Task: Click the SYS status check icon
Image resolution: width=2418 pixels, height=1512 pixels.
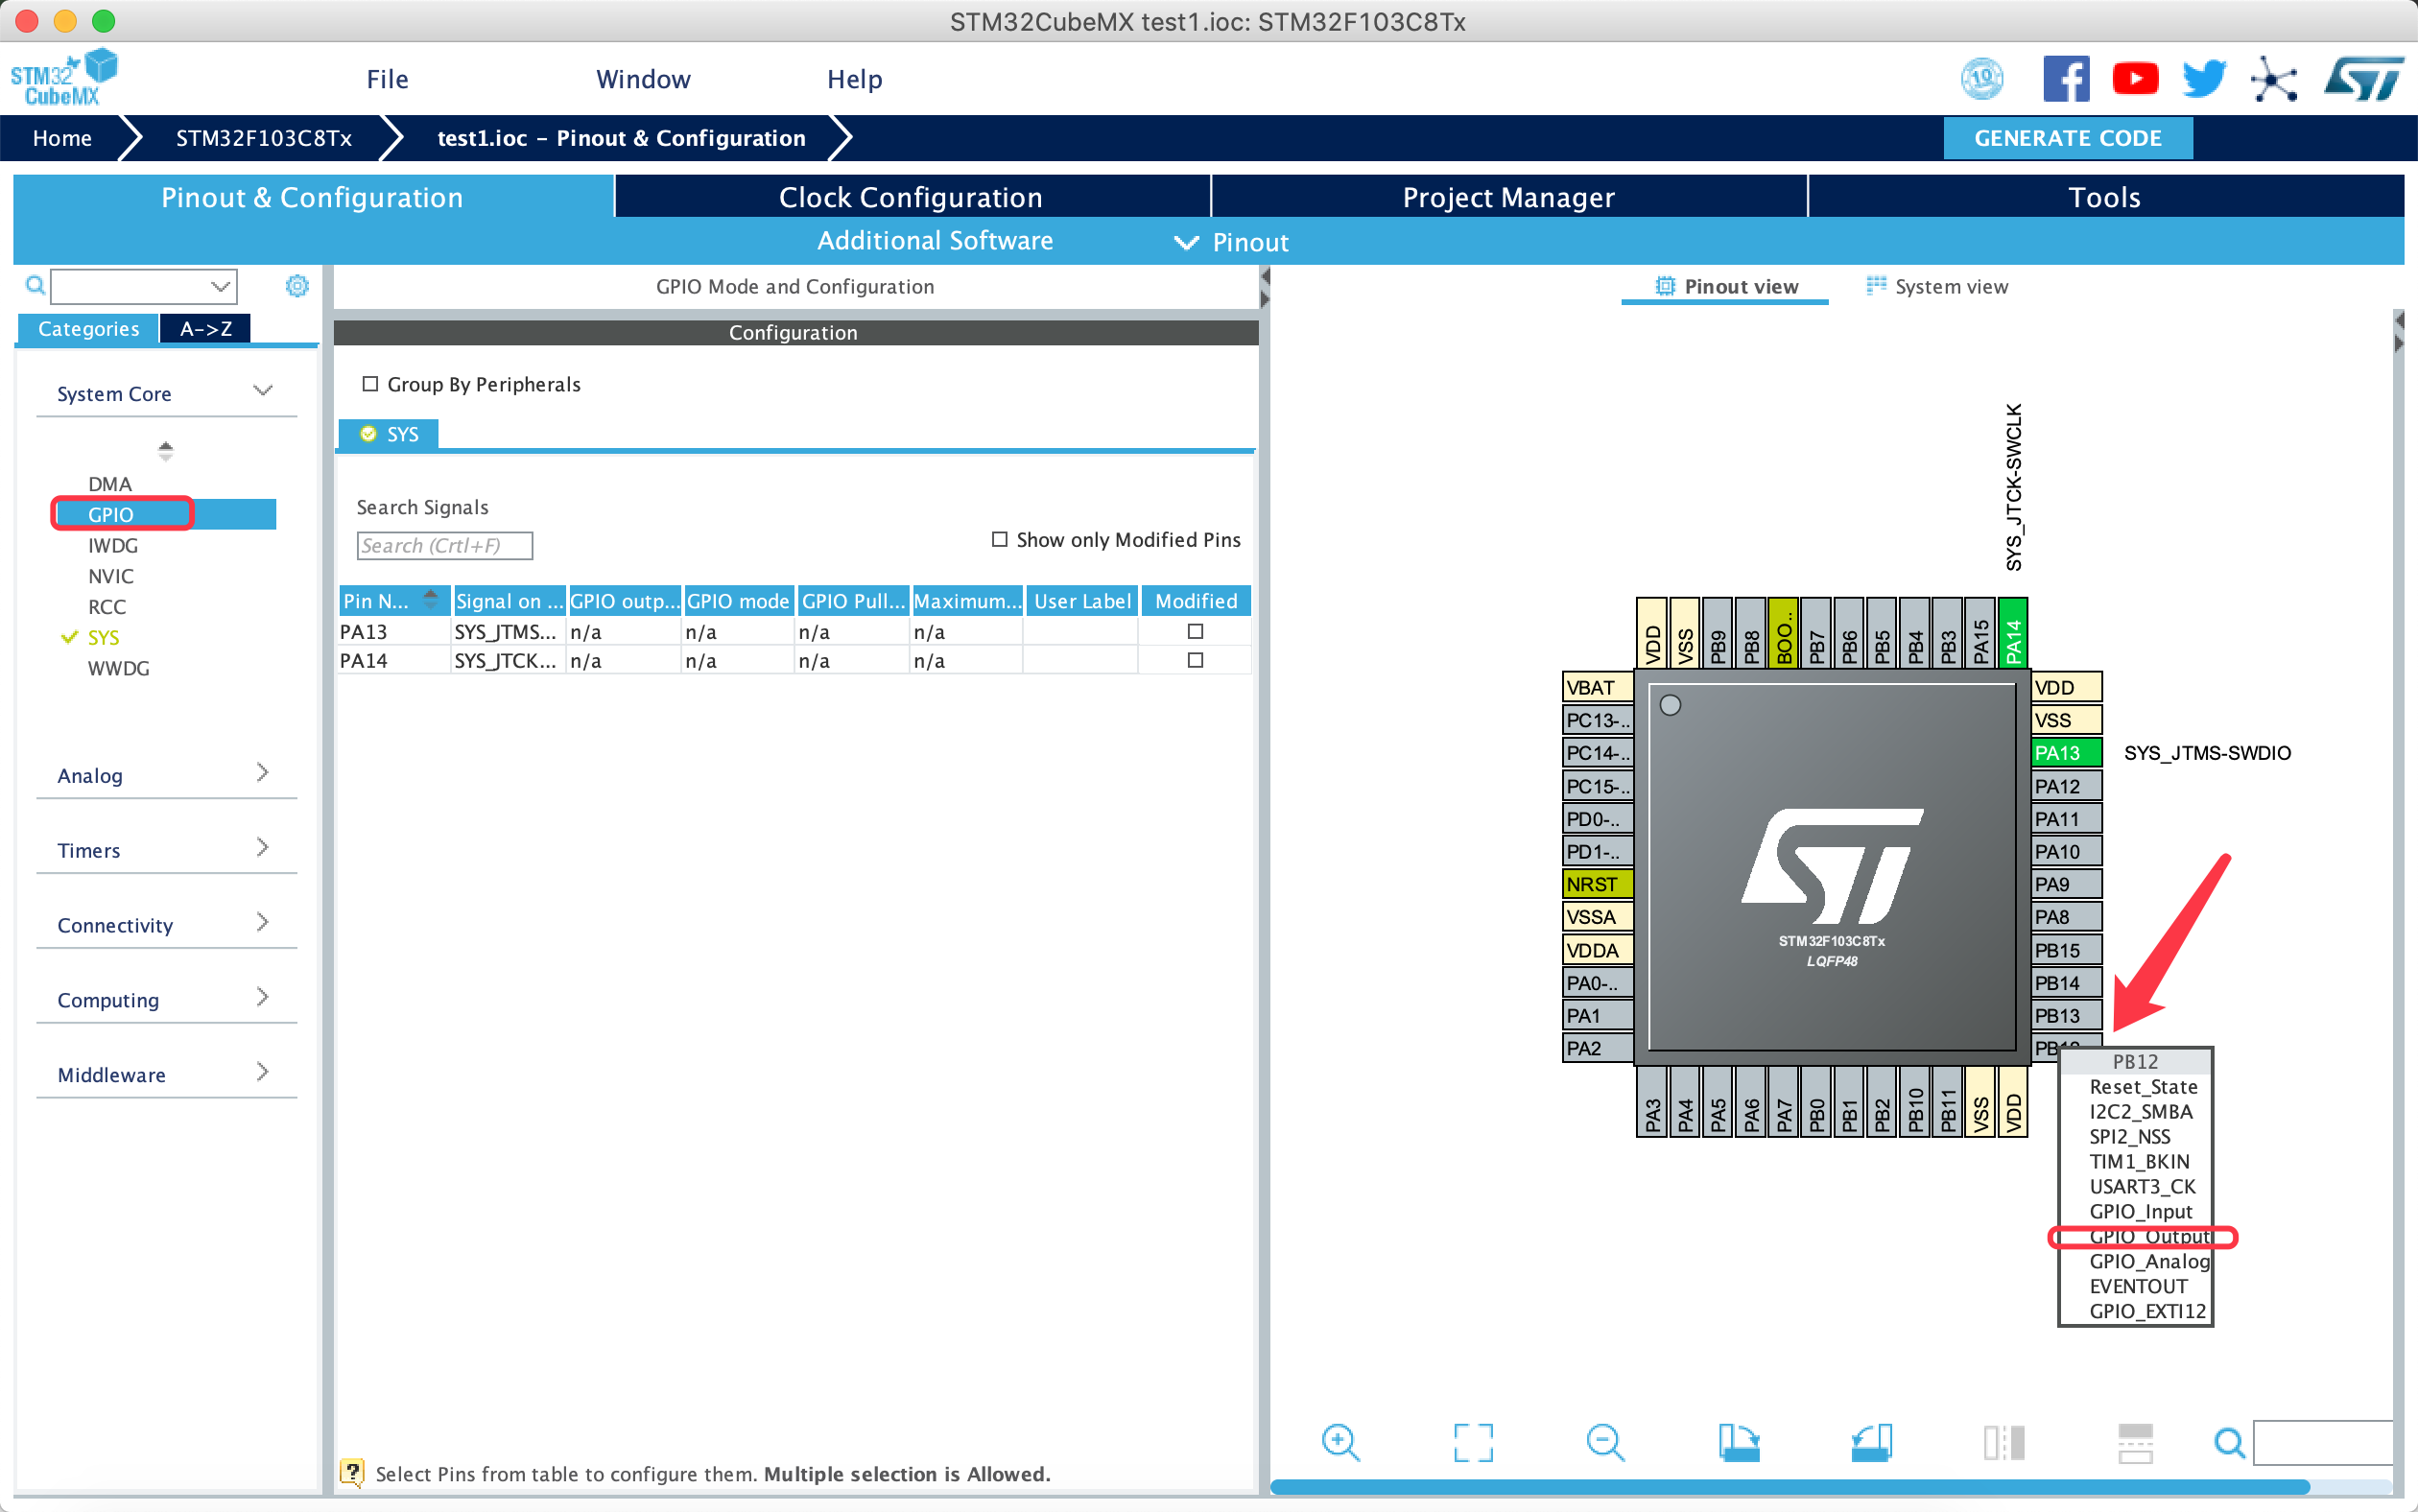Action: click(x=368, y=434)
